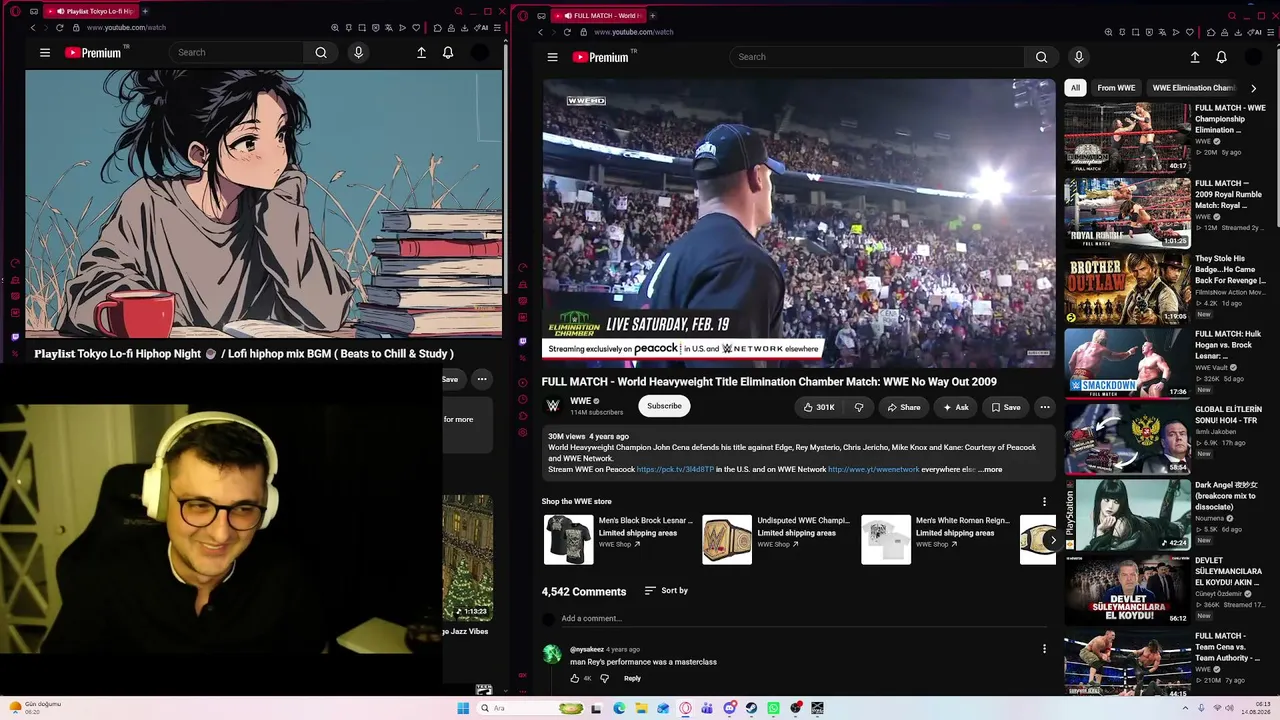The height and width of the screenshot is (720, 1280).
Task: Focus the search box in the Lo-fi window
Action: coord(237,53)
